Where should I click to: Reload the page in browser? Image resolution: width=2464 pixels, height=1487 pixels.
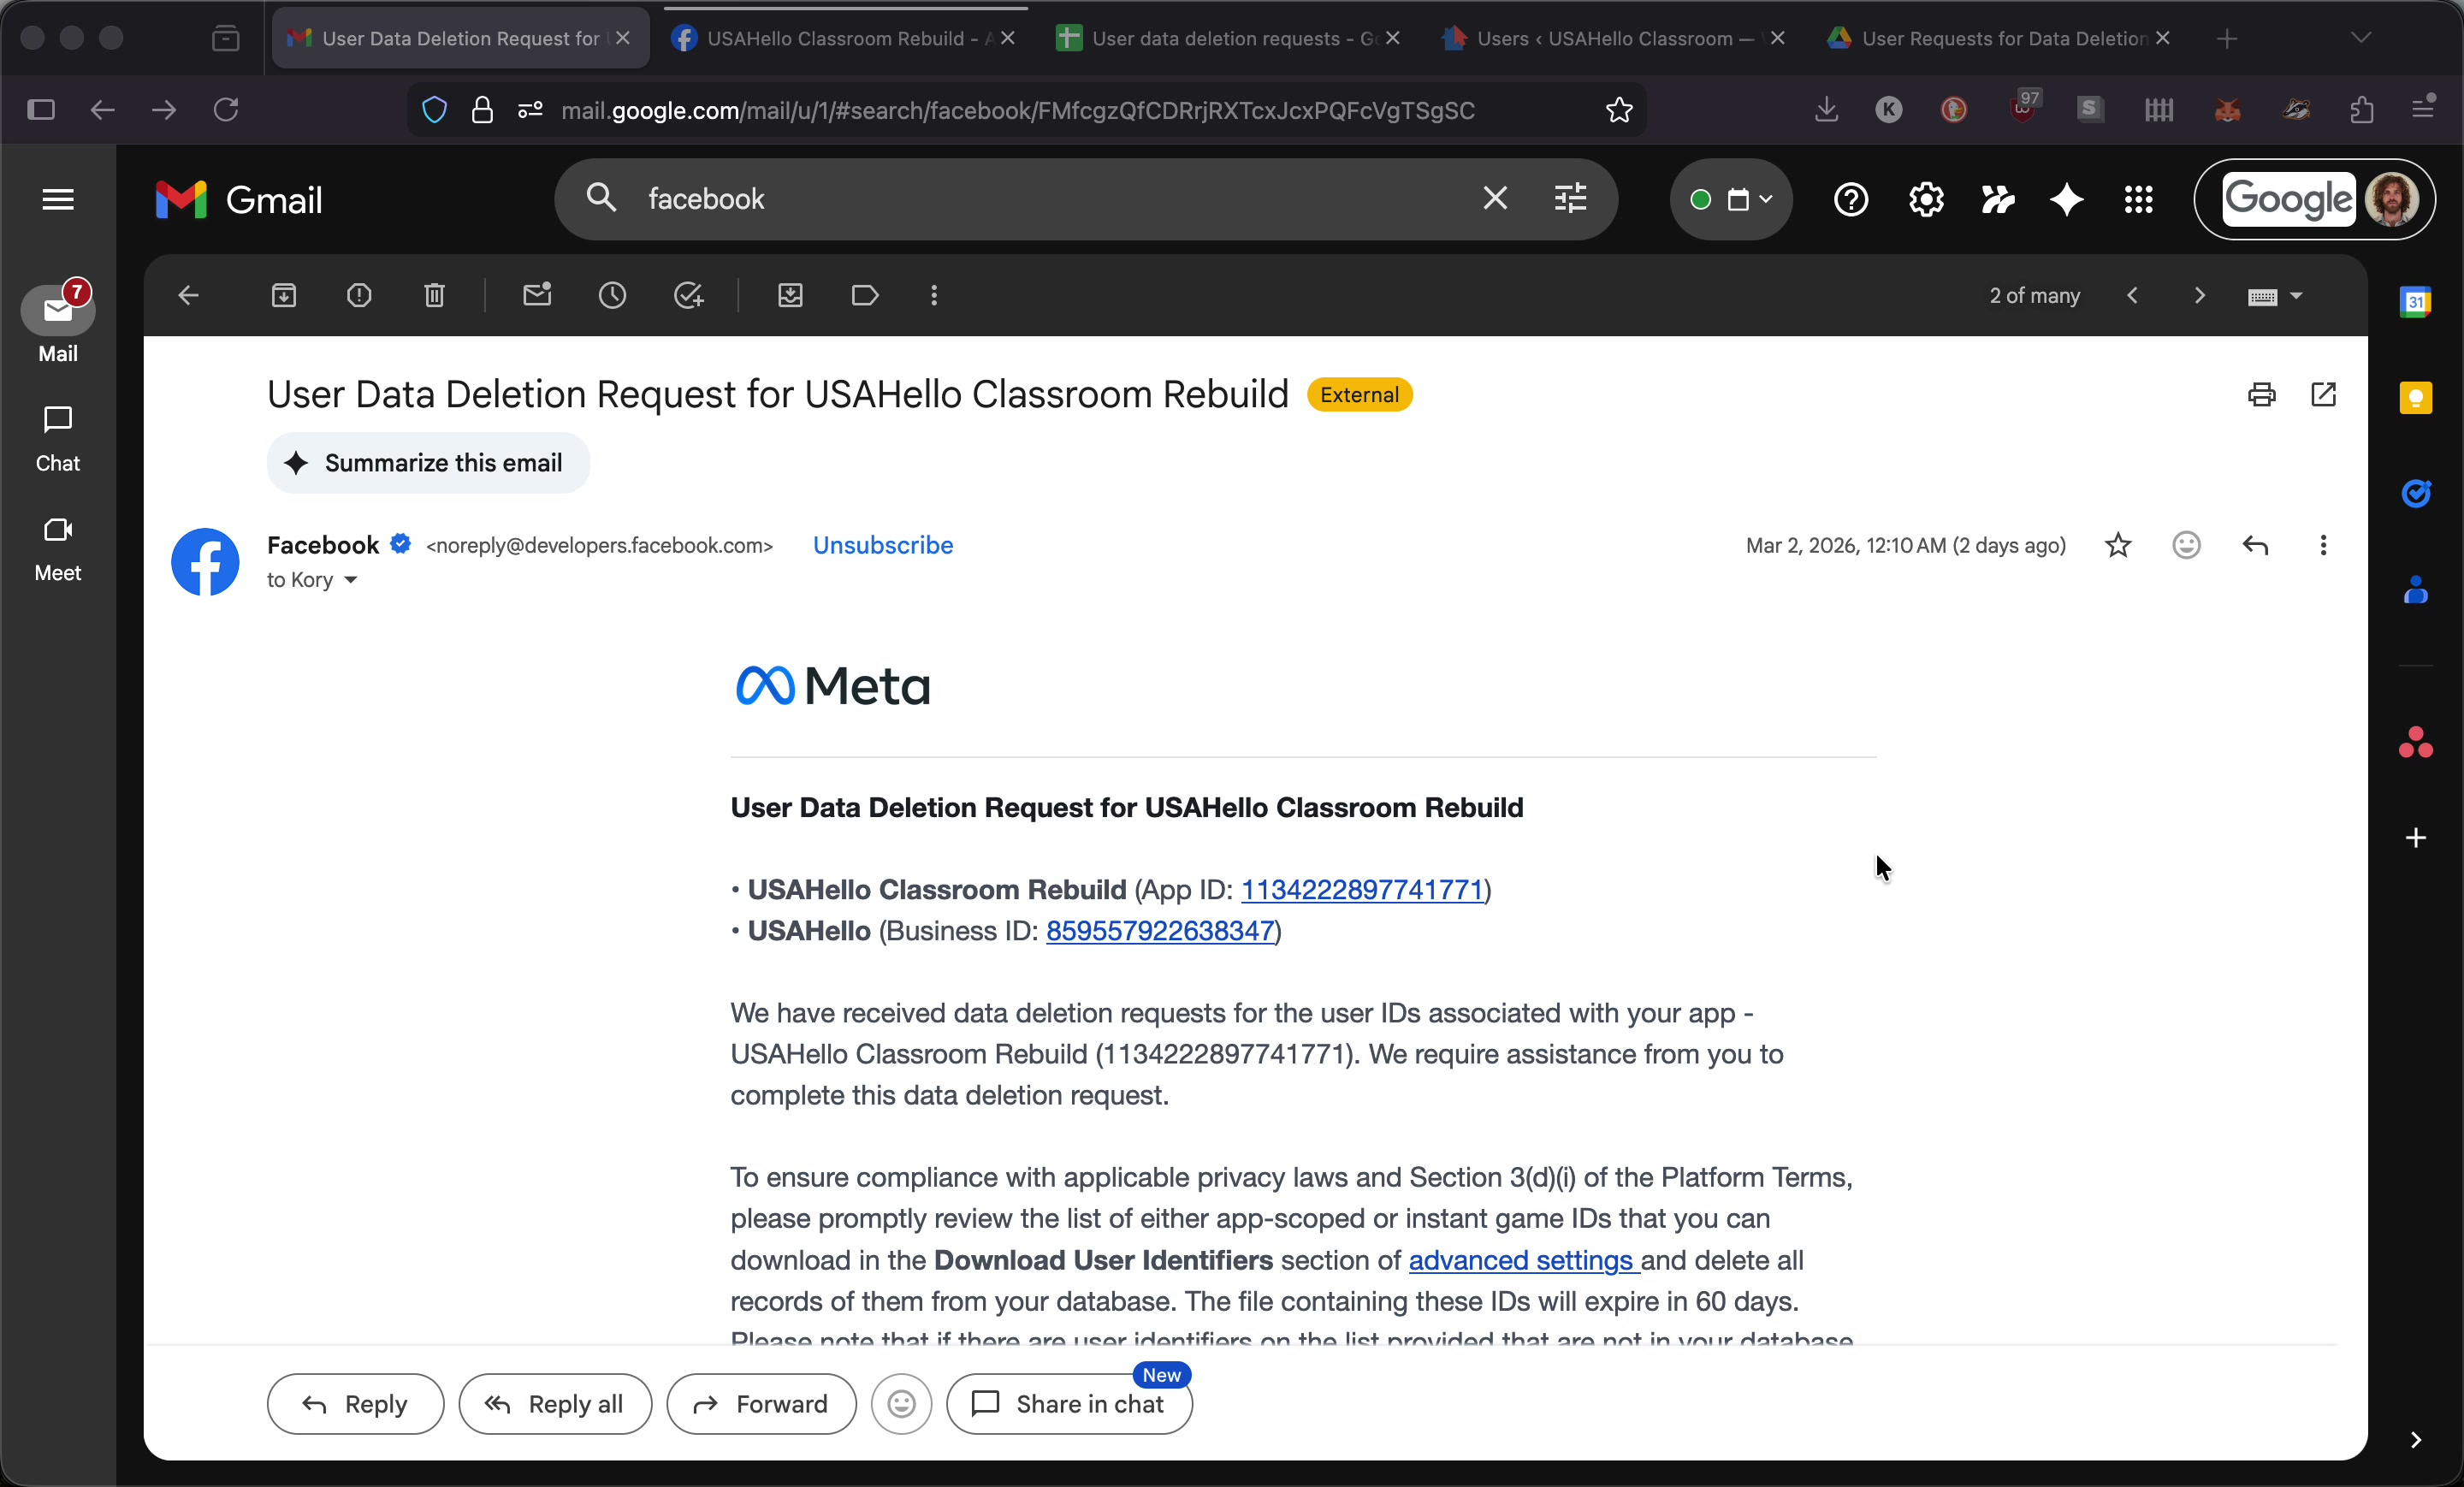[226, 109]
